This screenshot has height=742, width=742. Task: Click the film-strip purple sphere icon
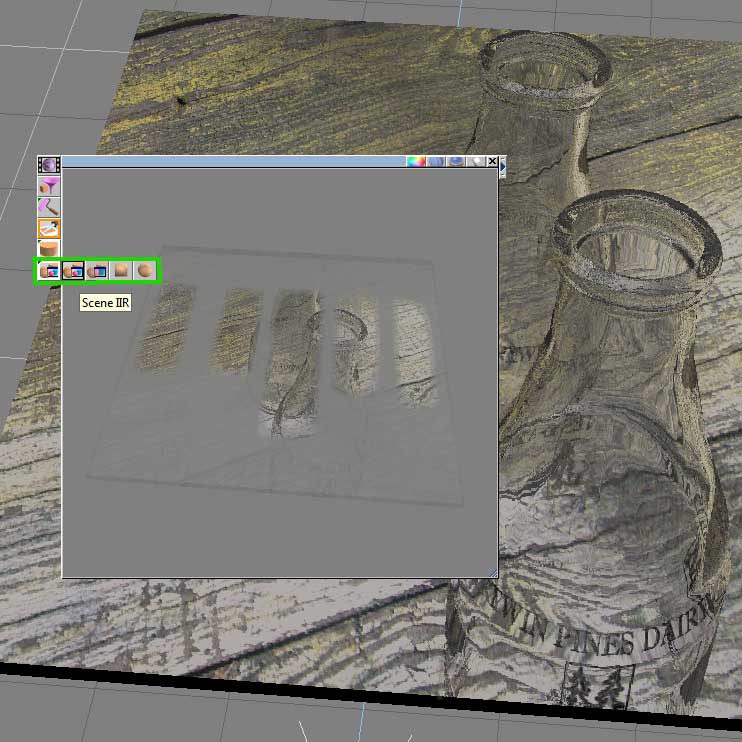point(49,165)
